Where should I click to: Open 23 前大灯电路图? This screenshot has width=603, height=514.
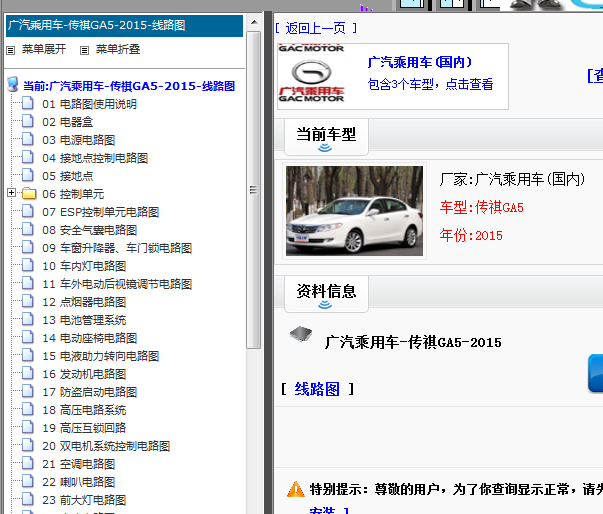[84, 500]
